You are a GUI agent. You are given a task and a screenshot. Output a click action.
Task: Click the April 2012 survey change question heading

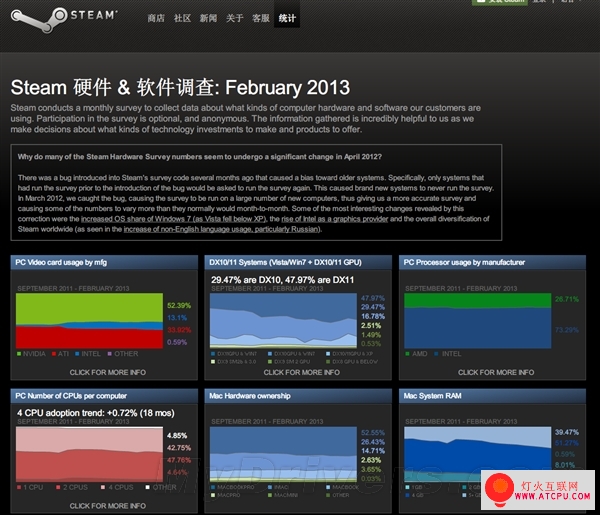click(200, 157)
